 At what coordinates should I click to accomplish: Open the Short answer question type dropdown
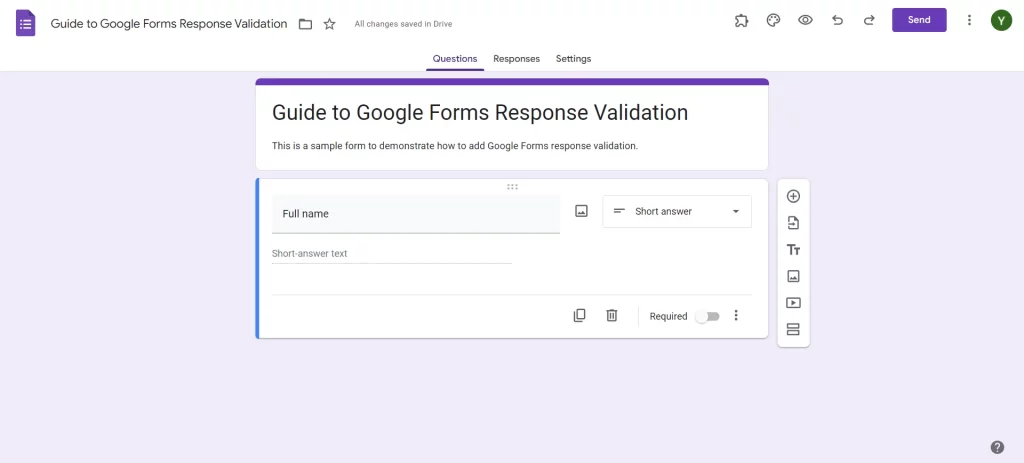tap(677, 212)
